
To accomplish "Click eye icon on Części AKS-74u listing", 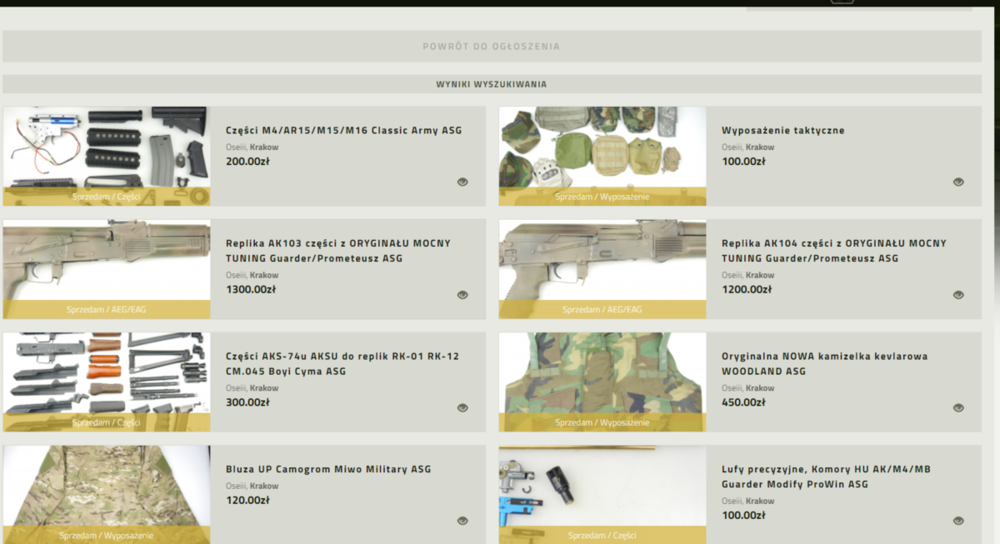I will [x=462, y=408].
